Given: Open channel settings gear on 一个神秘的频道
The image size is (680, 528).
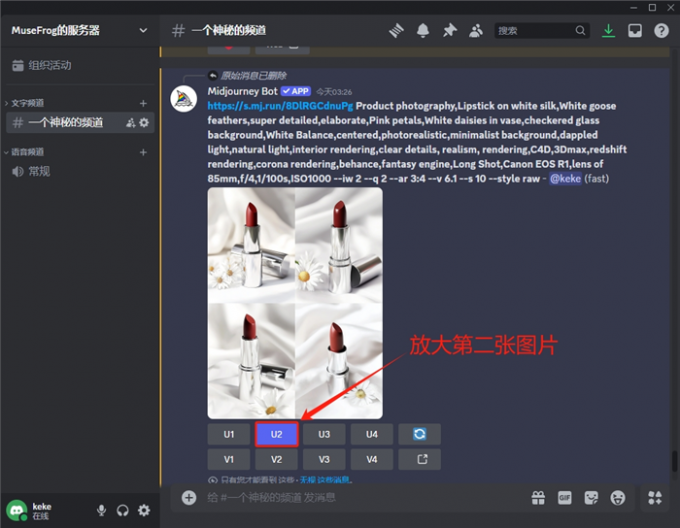Looking at the screenshot, I should [x=144, y=123].
